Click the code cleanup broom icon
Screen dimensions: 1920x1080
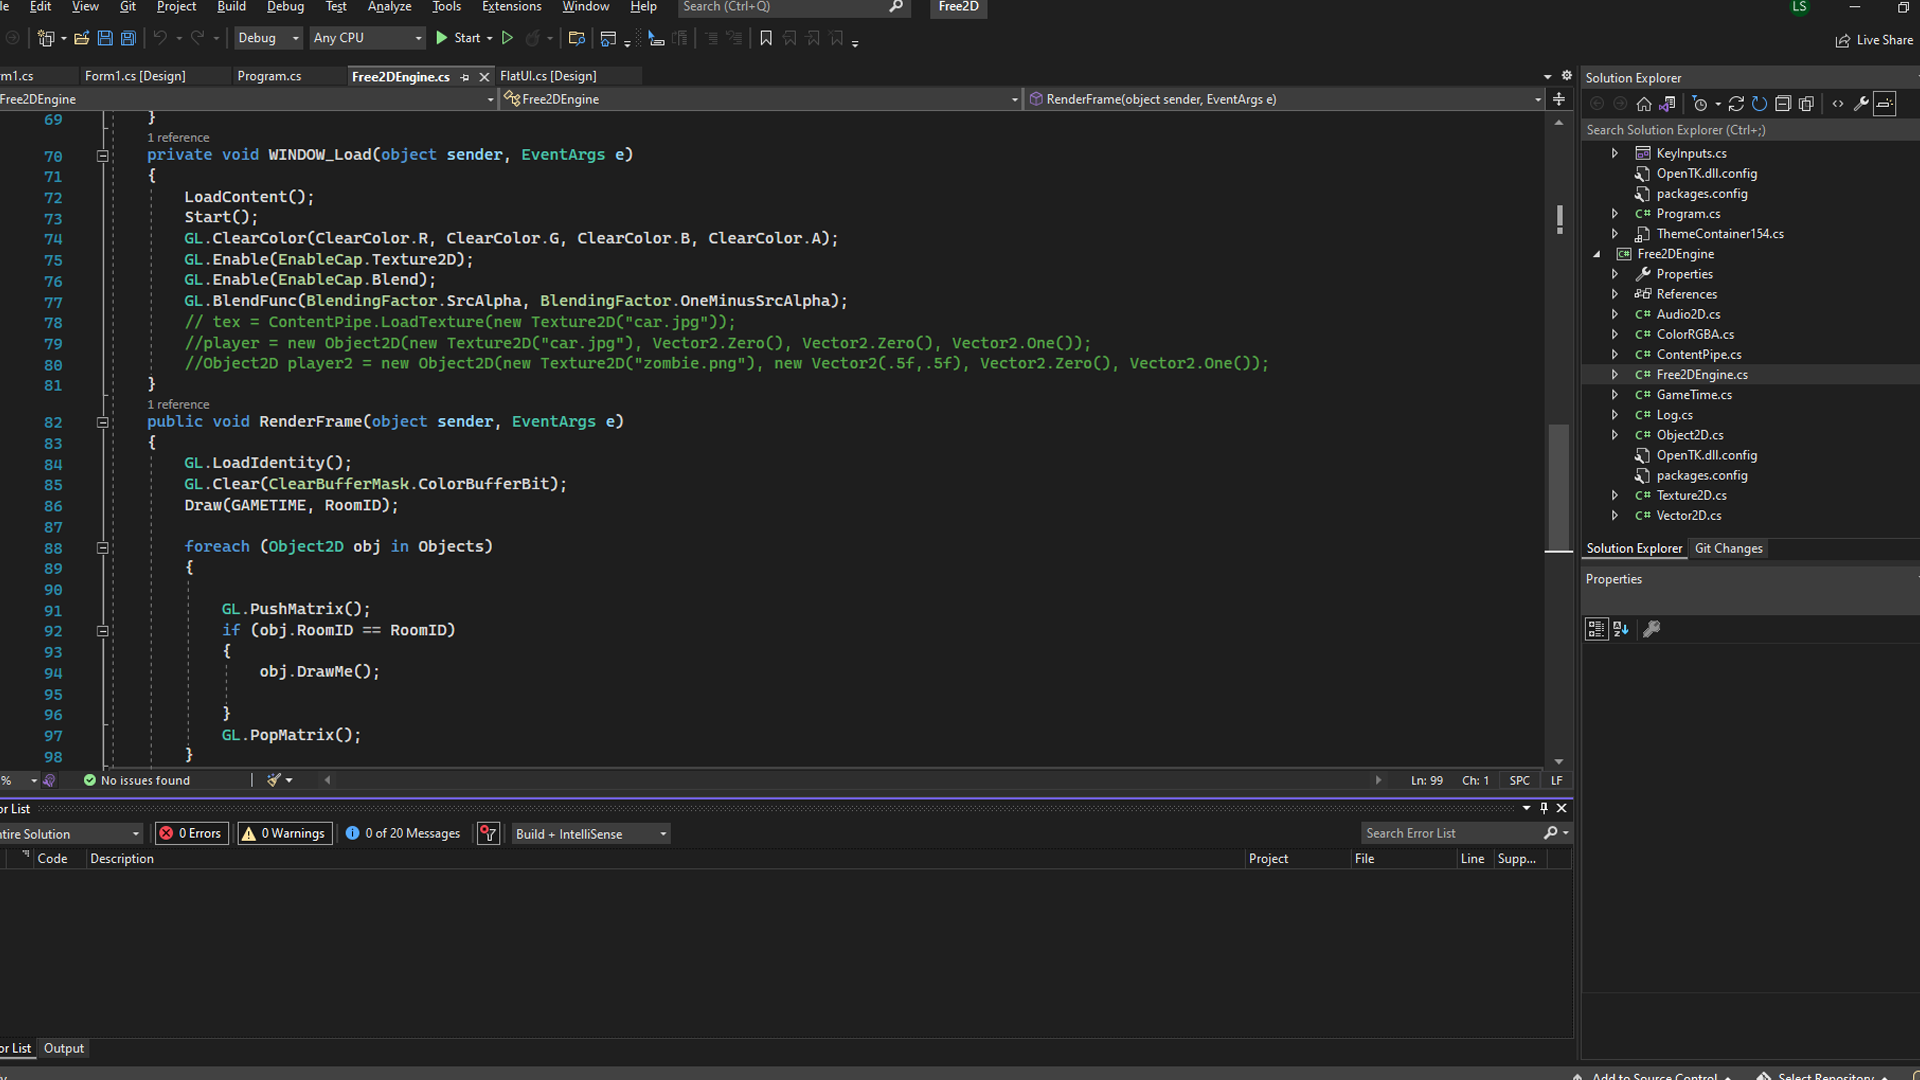(274, 780)
